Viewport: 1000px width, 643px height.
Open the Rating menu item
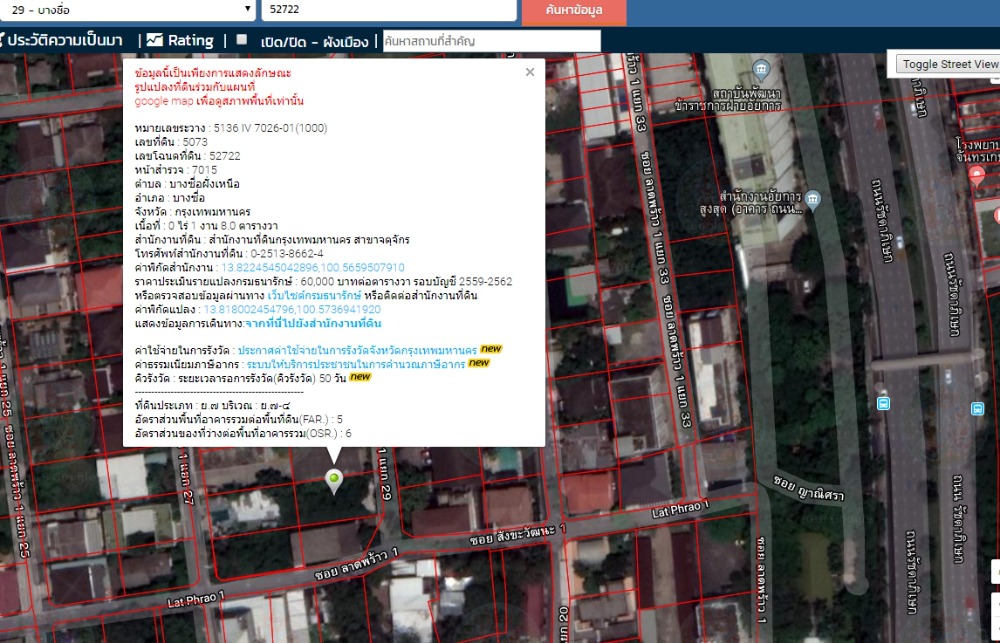(190, 41)
